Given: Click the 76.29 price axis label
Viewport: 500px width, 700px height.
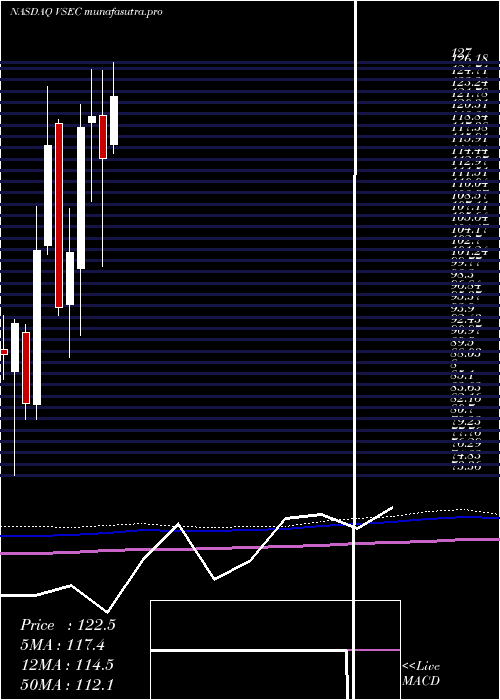Looking at the screenshot, I should click(466, 444).
